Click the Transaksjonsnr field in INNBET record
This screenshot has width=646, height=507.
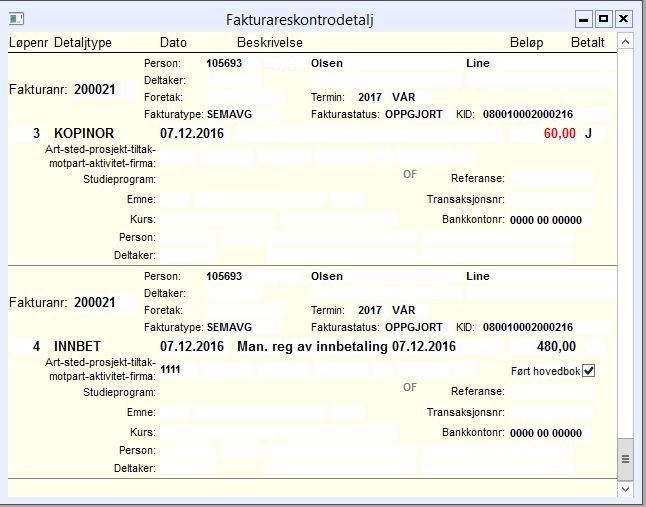click(551, 412)
